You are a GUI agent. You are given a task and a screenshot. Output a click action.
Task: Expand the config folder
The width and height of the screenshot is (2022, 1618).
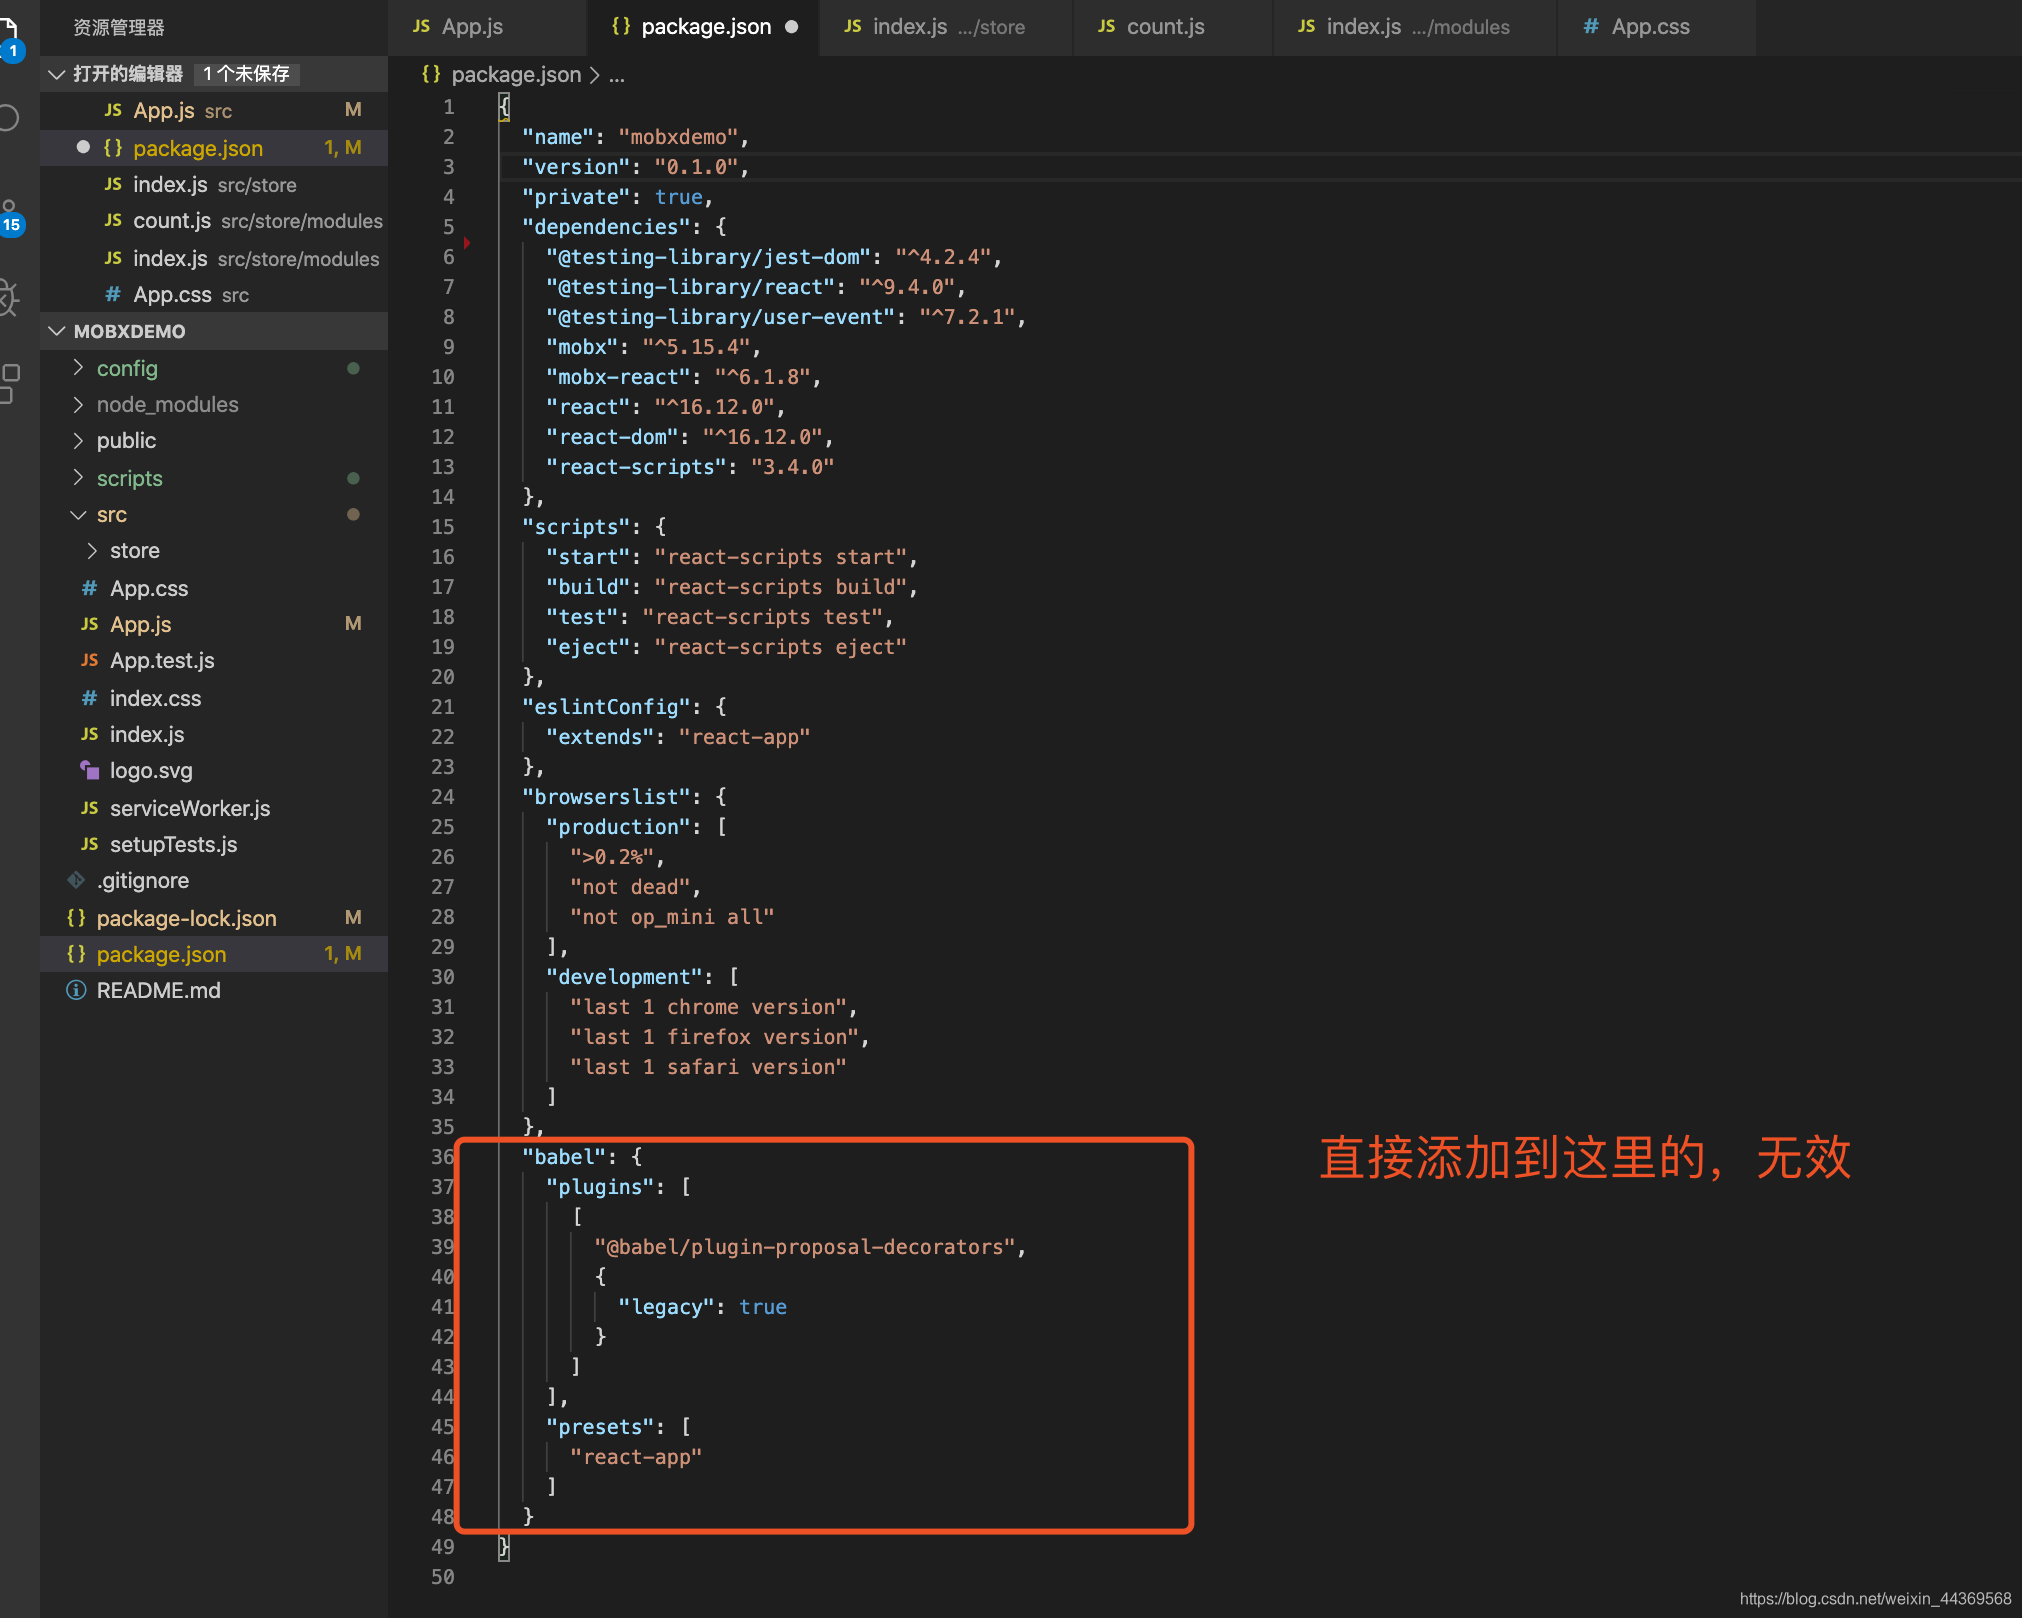click(79, 368)
